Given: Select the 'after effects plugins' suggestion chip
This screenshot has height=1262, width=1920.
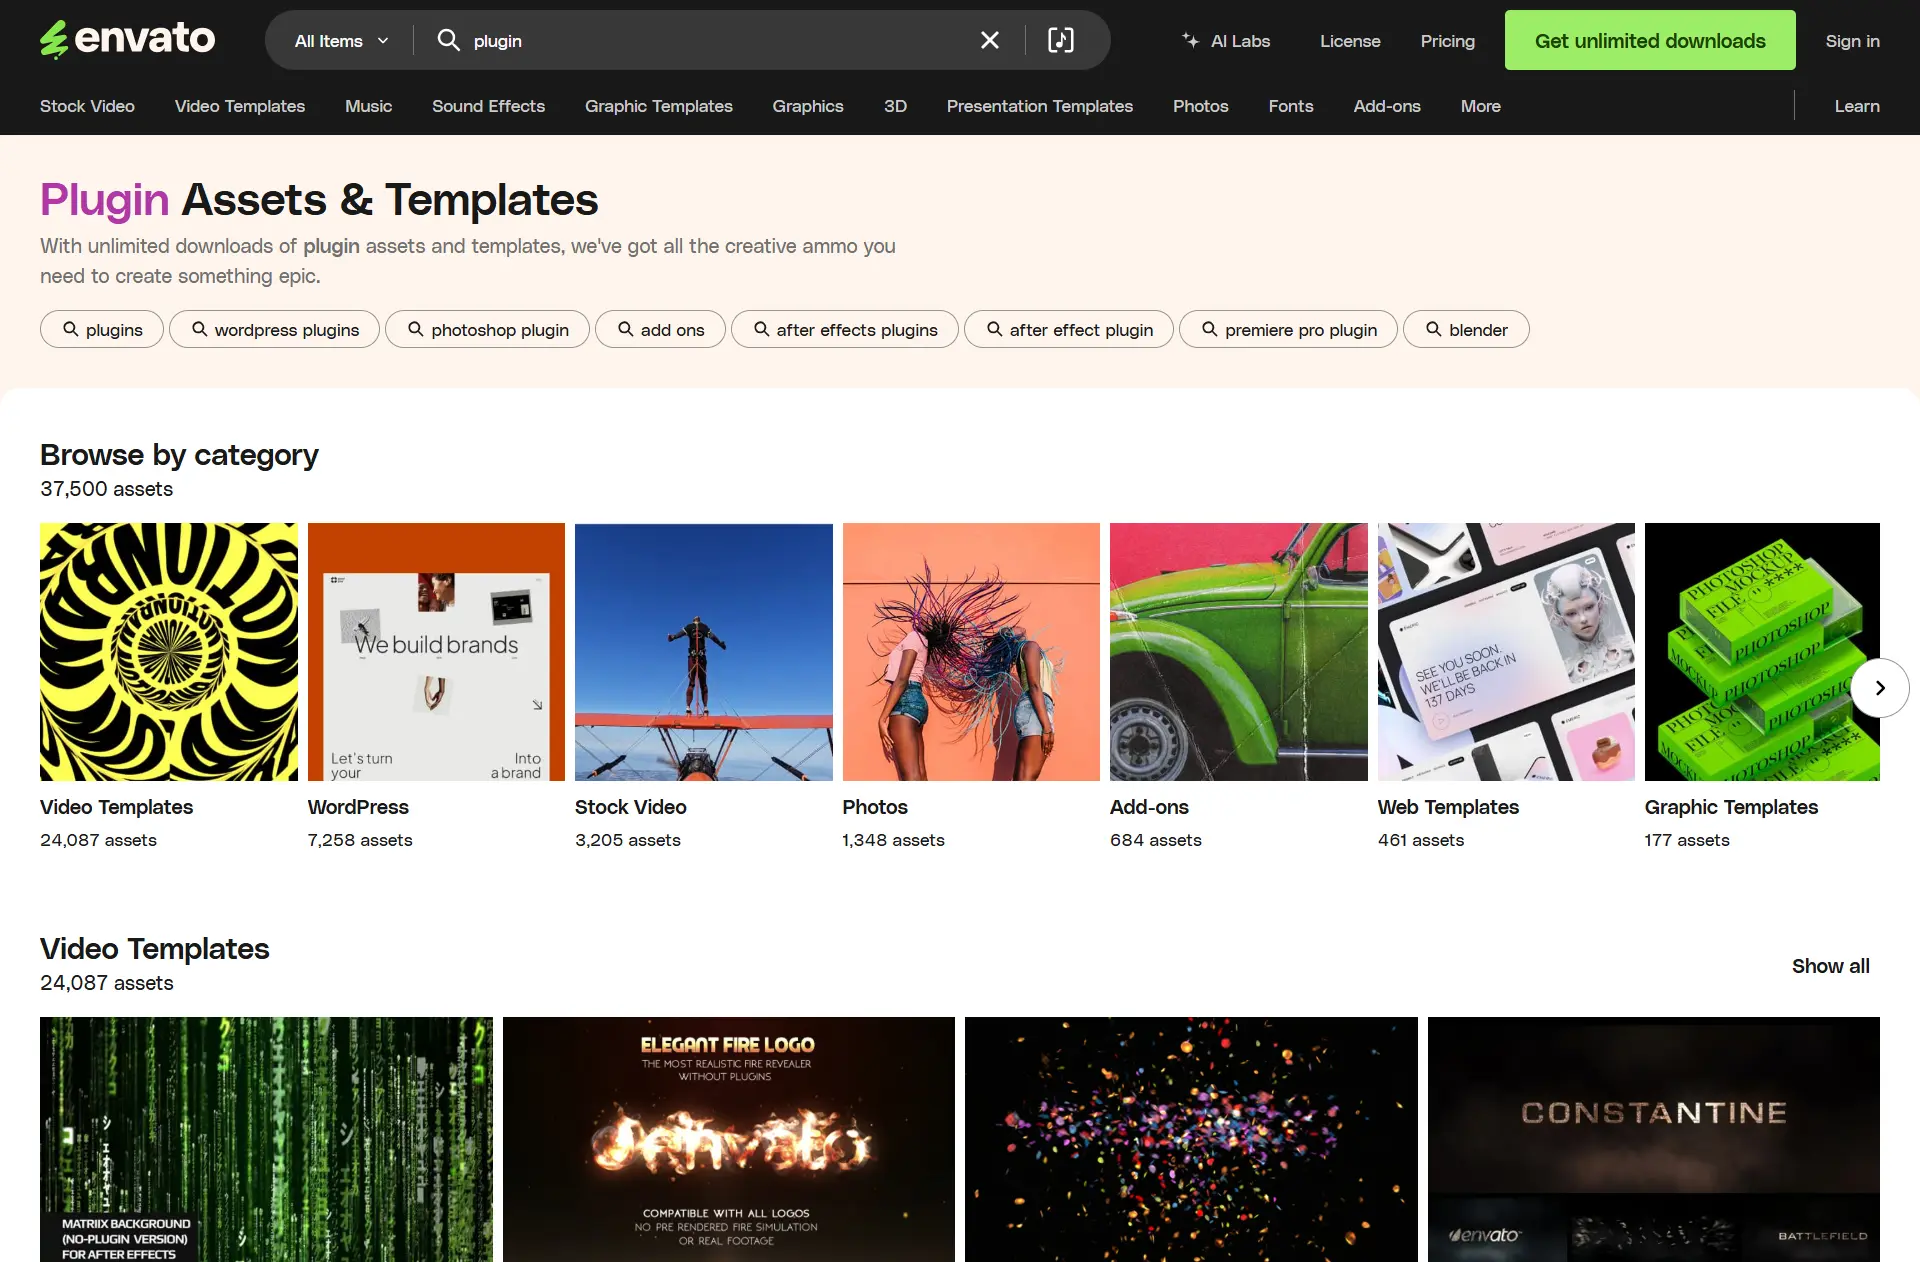Looking at the screenshot, I should coord(844,329).
